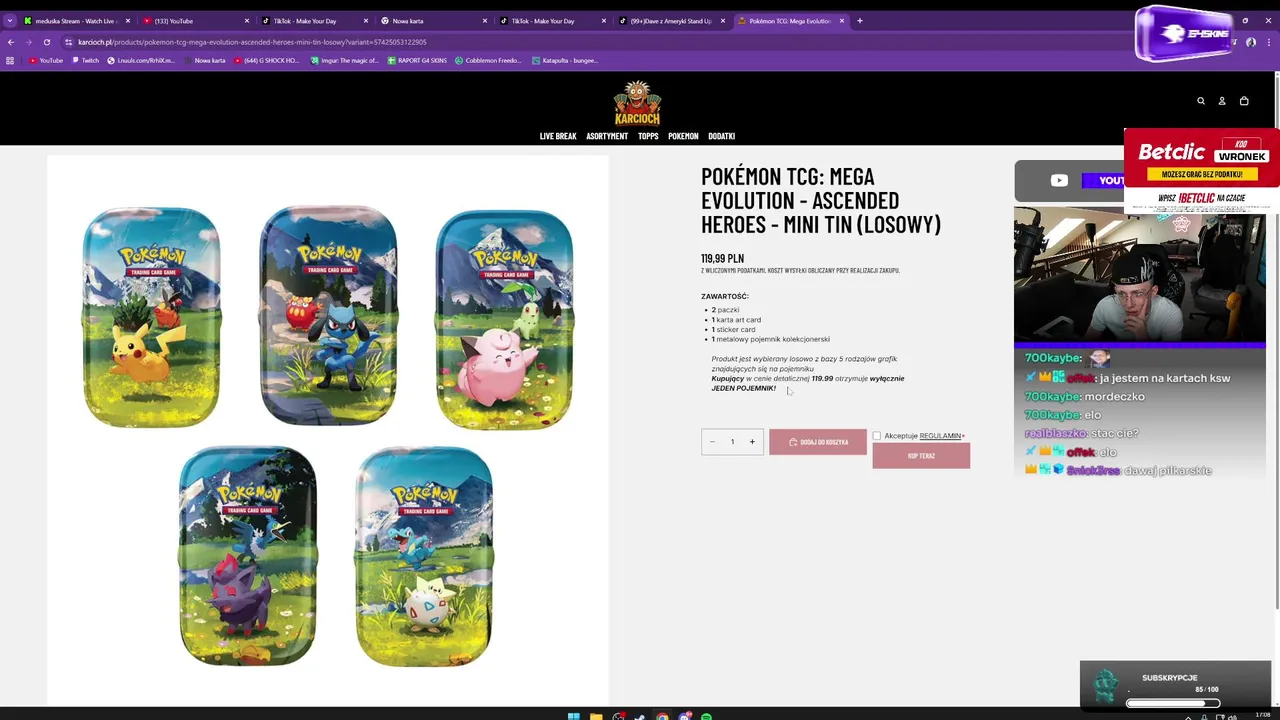Open the REGULAMIN link

(941, 436)
